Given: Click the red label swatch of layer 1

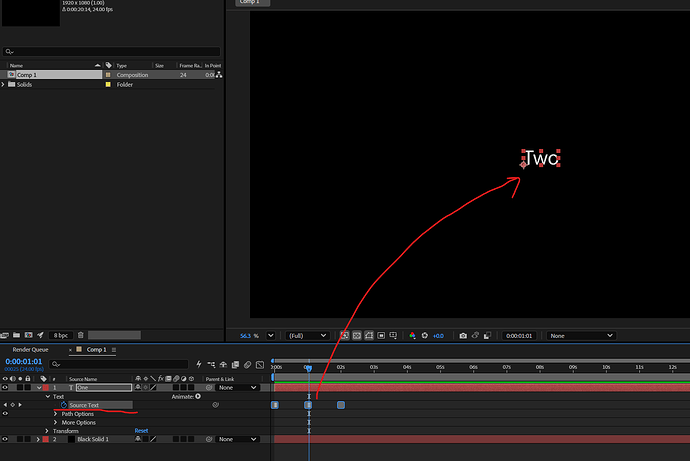Looking at the screenshot, I should coord(46,388).
